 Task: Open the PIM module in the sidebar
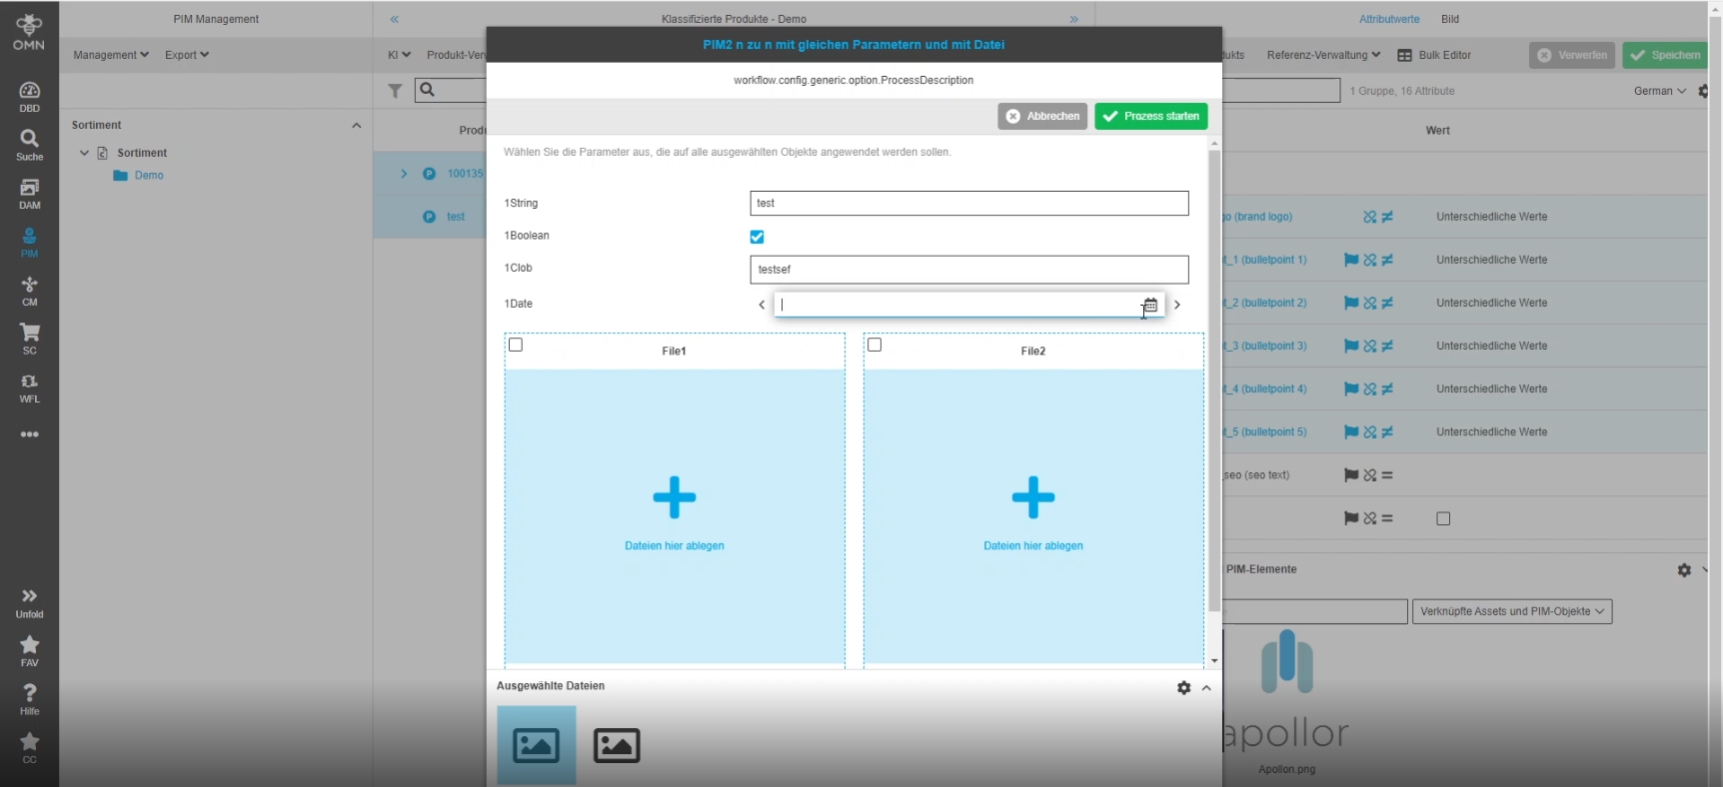click(x=29, y=243)
